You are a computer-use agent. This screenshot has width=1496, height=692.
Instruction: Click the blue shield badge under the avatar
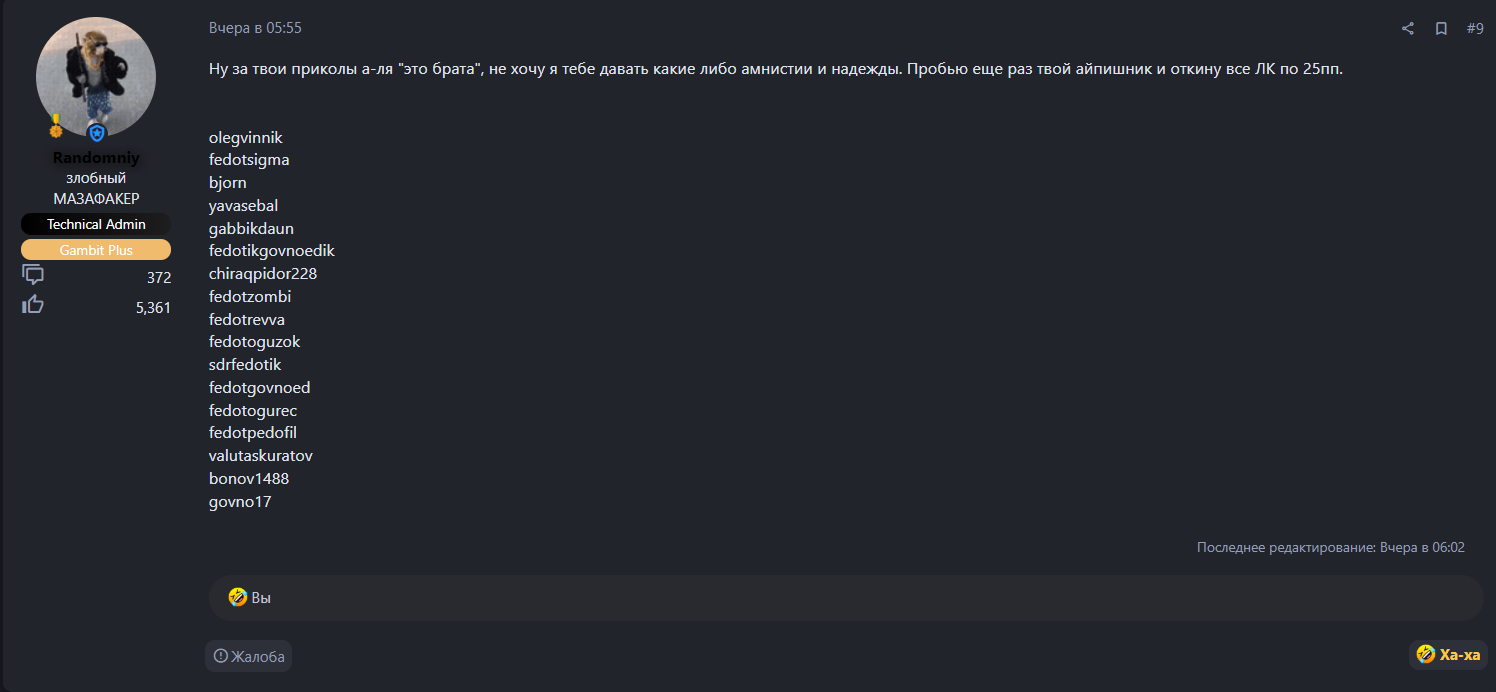coord(97,133)
